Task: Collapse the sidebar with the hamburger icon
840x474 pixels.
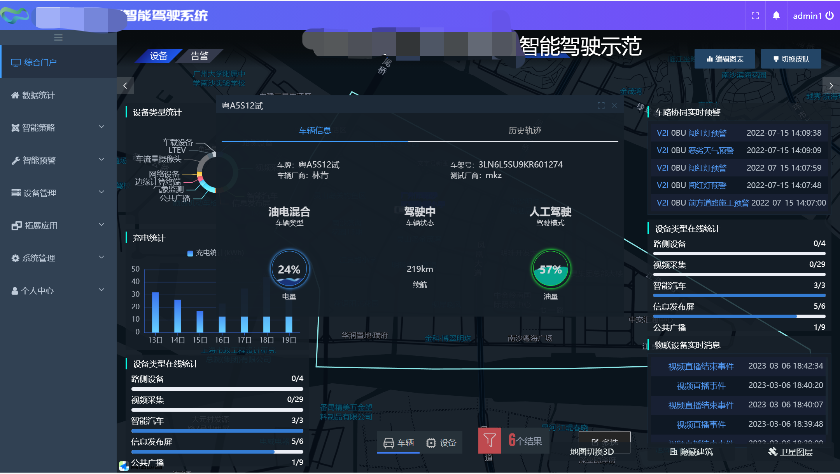Action: coord(58,38)
